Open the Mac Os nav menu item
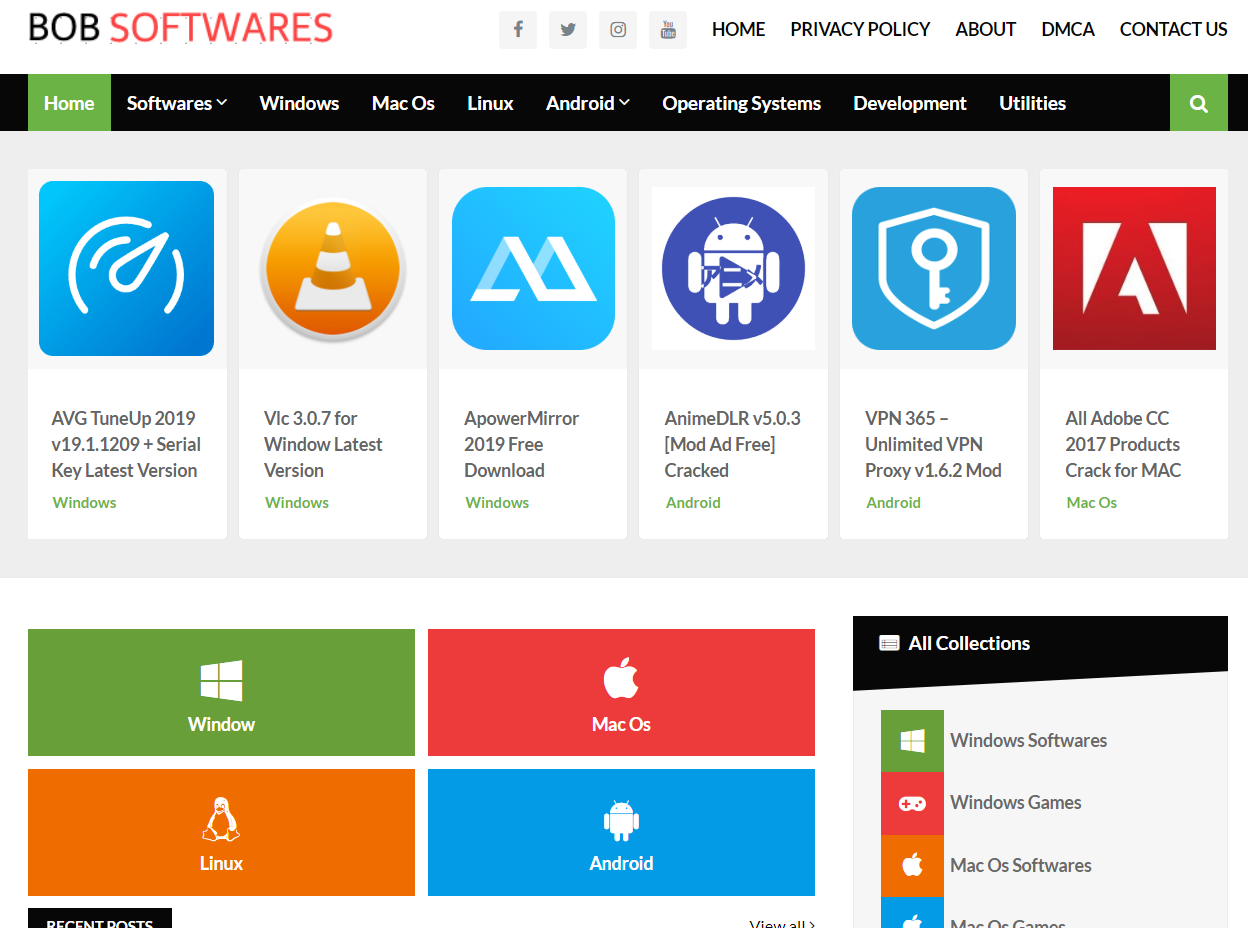The image size is (1248, 928). click(403, 103)
